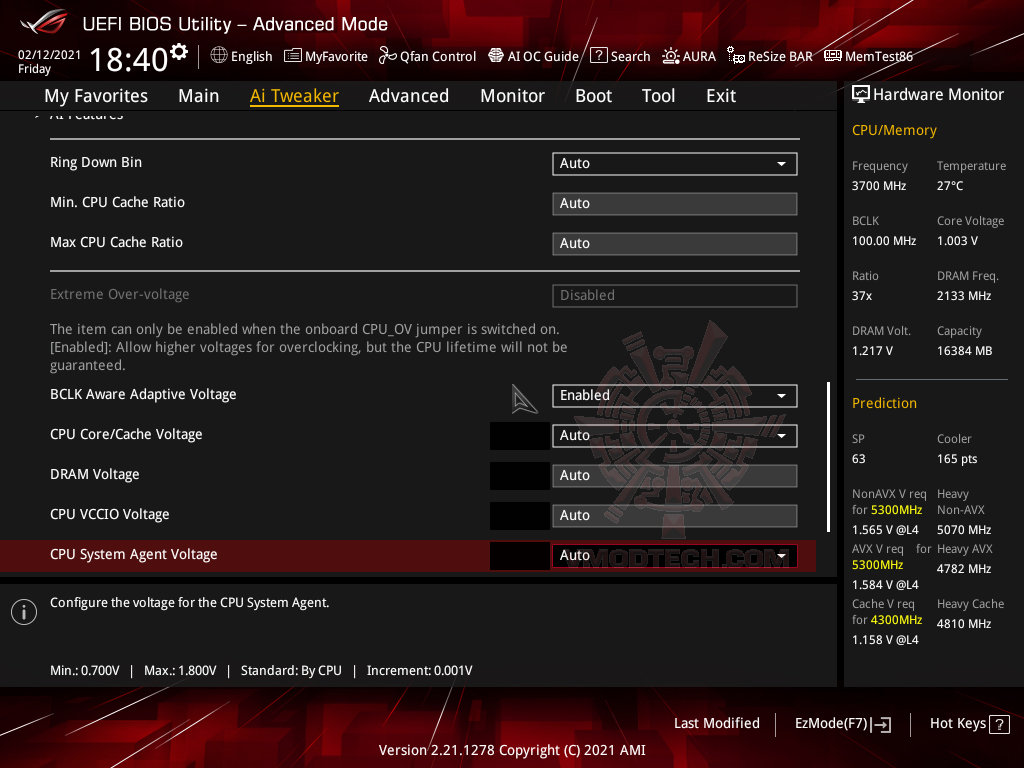Open the BCLK Aware Adaptive Voltage dropdown
The image size is (1024, 768).
[x=674, y=395]
